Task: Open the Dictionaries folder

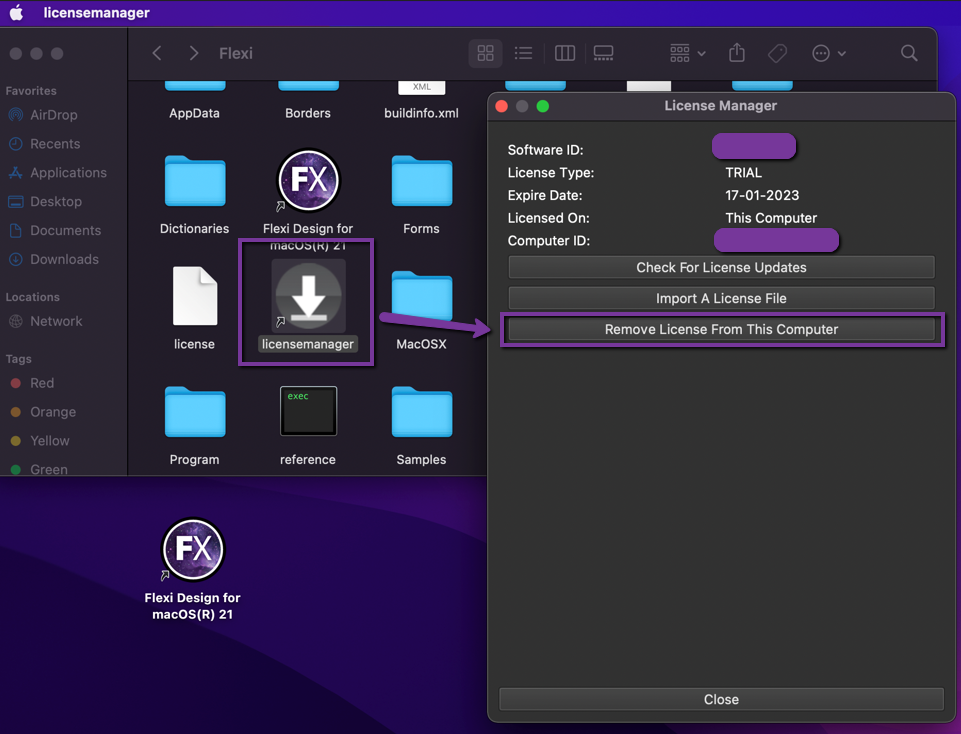Action: pos(195,182)
